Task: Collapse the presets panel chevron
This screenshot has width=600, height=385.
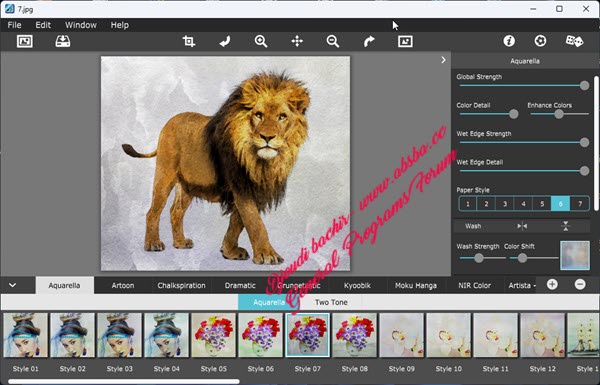Action: tap(12, 285)
